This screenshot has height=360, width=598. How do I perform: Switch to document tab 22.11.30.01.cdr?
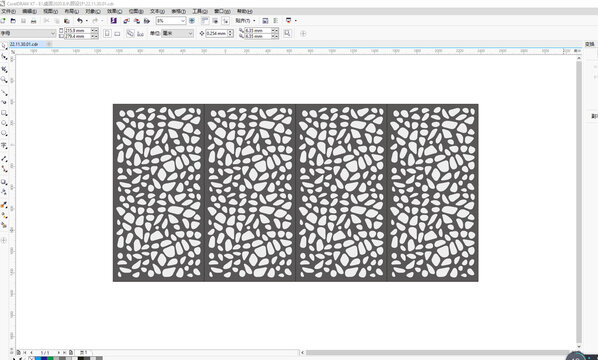pyautogui.click(x=24, y=44)
